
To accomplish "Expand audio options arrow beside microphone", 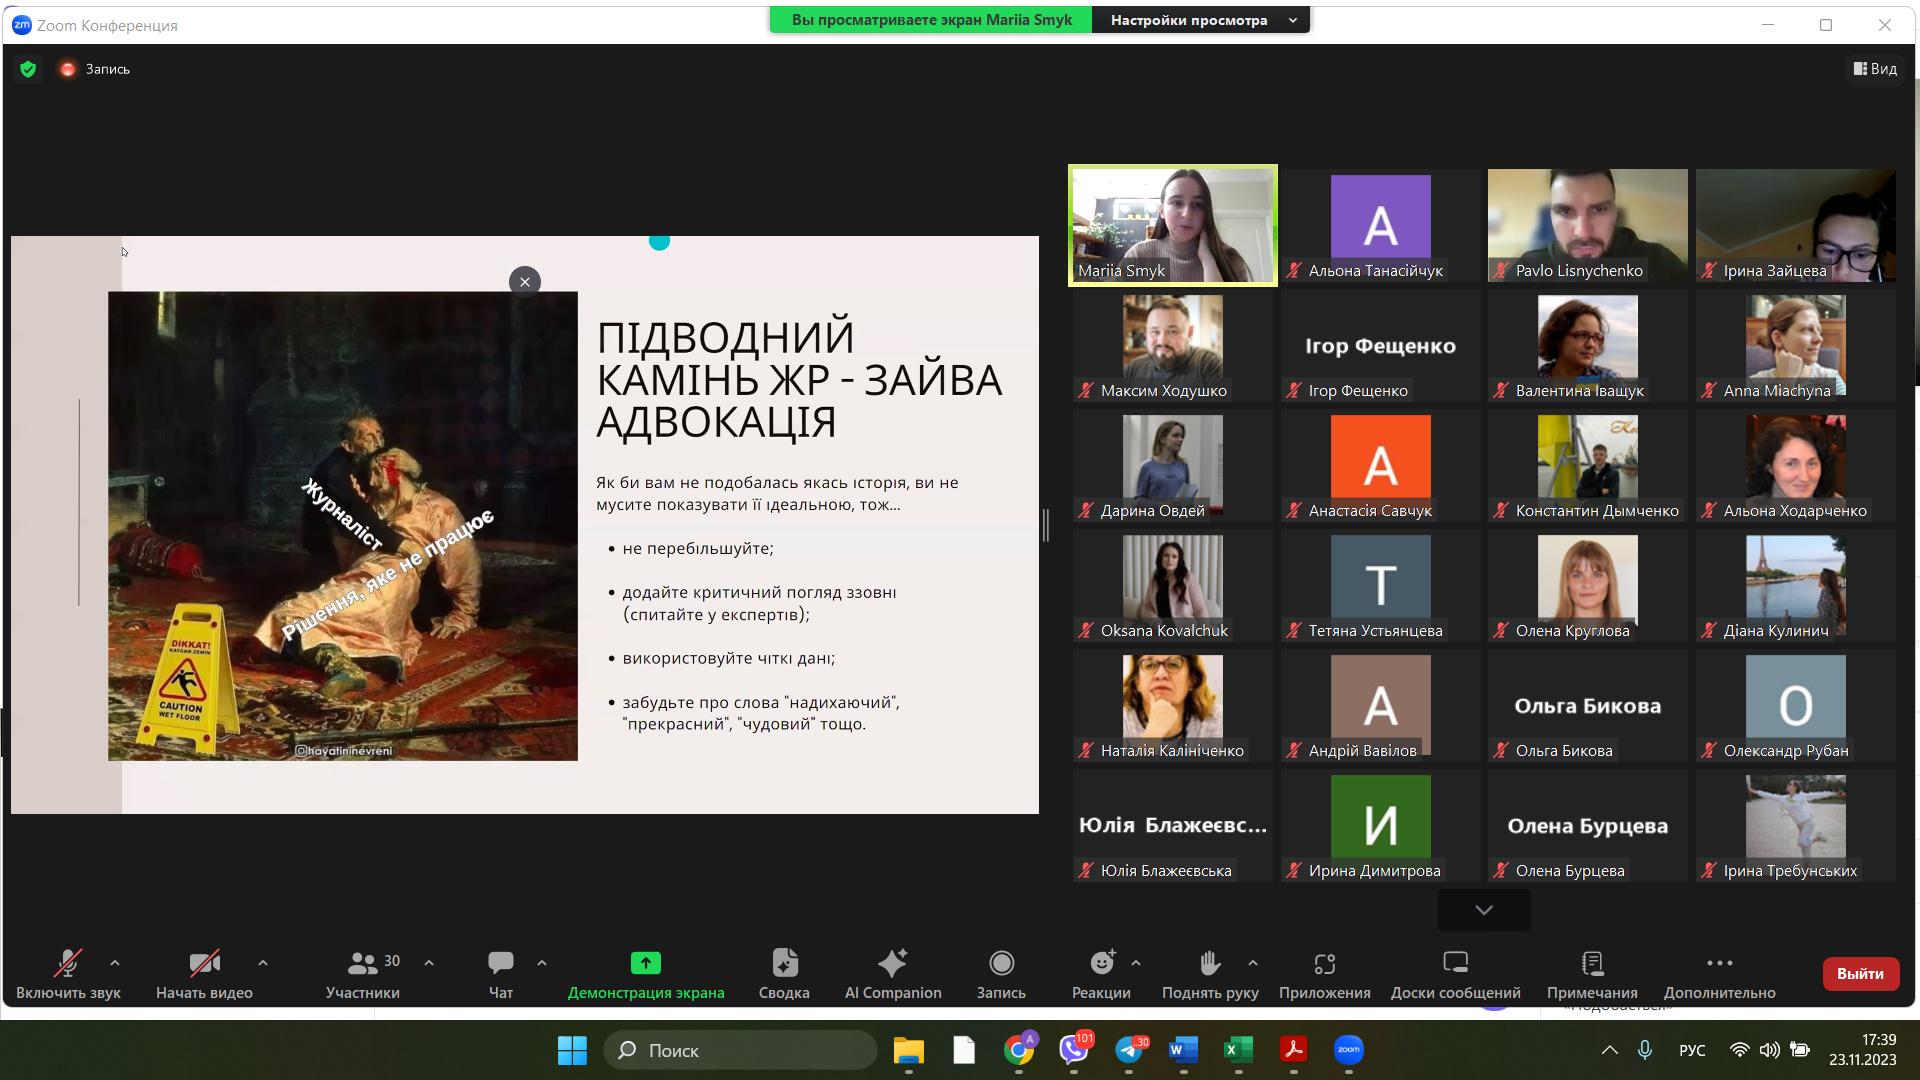I will tap(115, 963).
